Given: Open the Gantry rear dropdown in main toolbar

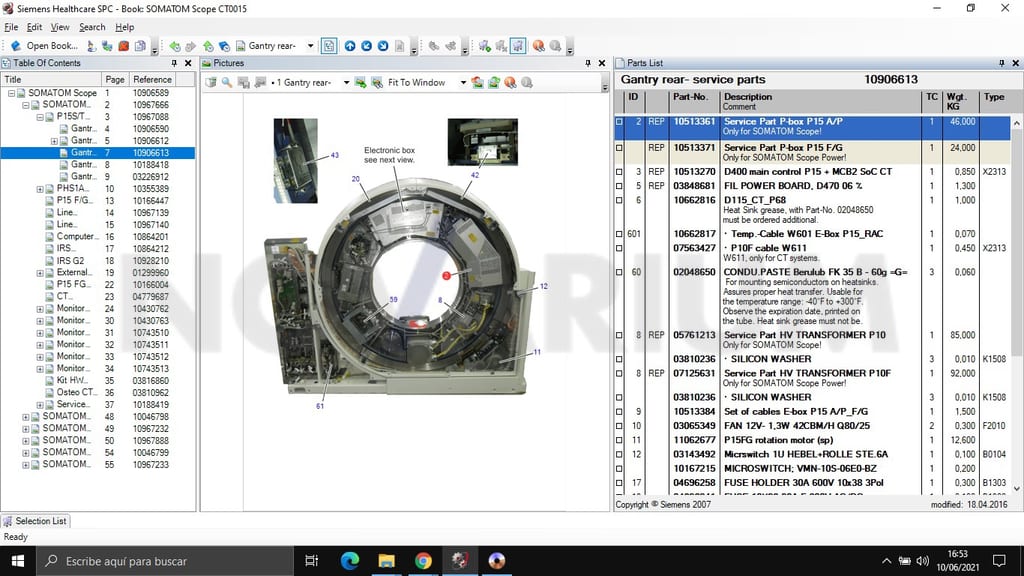Looking at the screenshot, I should [x=310, y=46].
